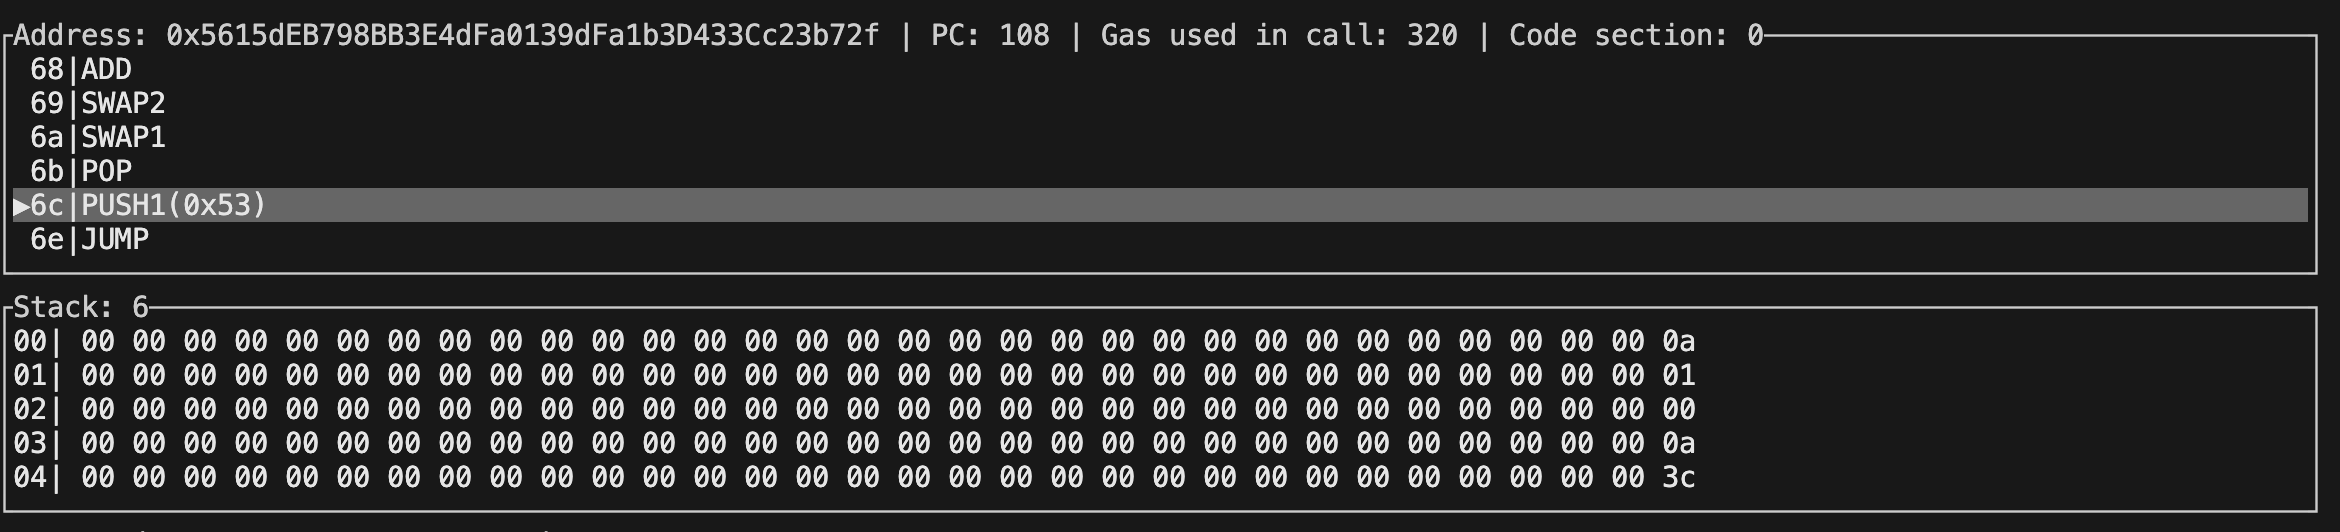Click the ADD opcode at 68
The width and height of the screenshot is (2340, 532).
point(106,69)
